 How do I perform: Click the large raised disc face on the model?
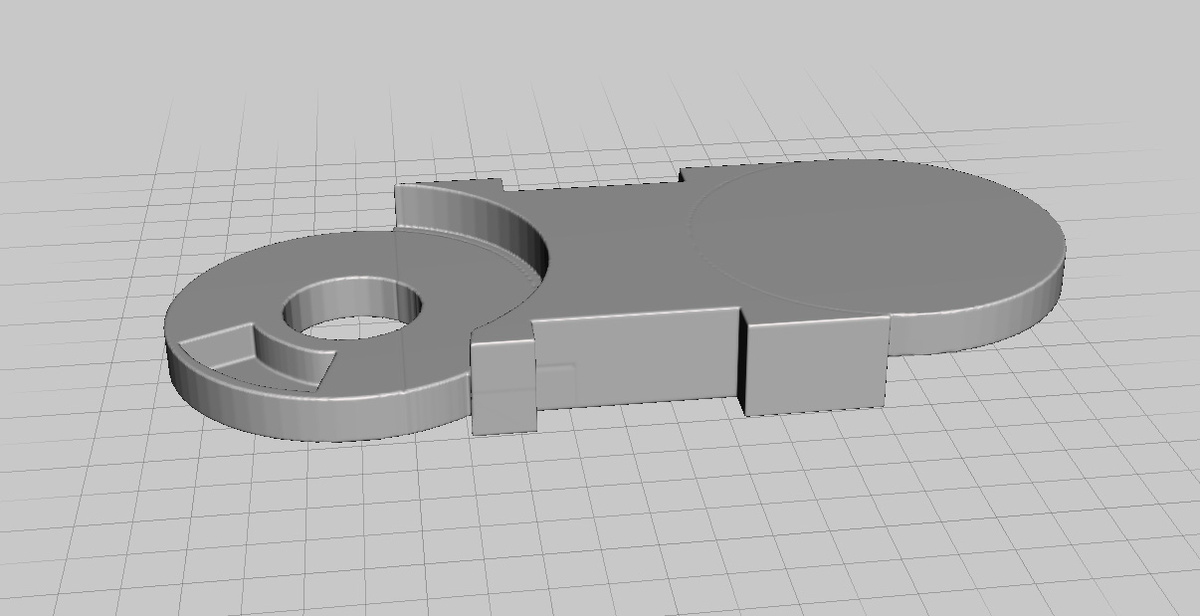[877, 236]
